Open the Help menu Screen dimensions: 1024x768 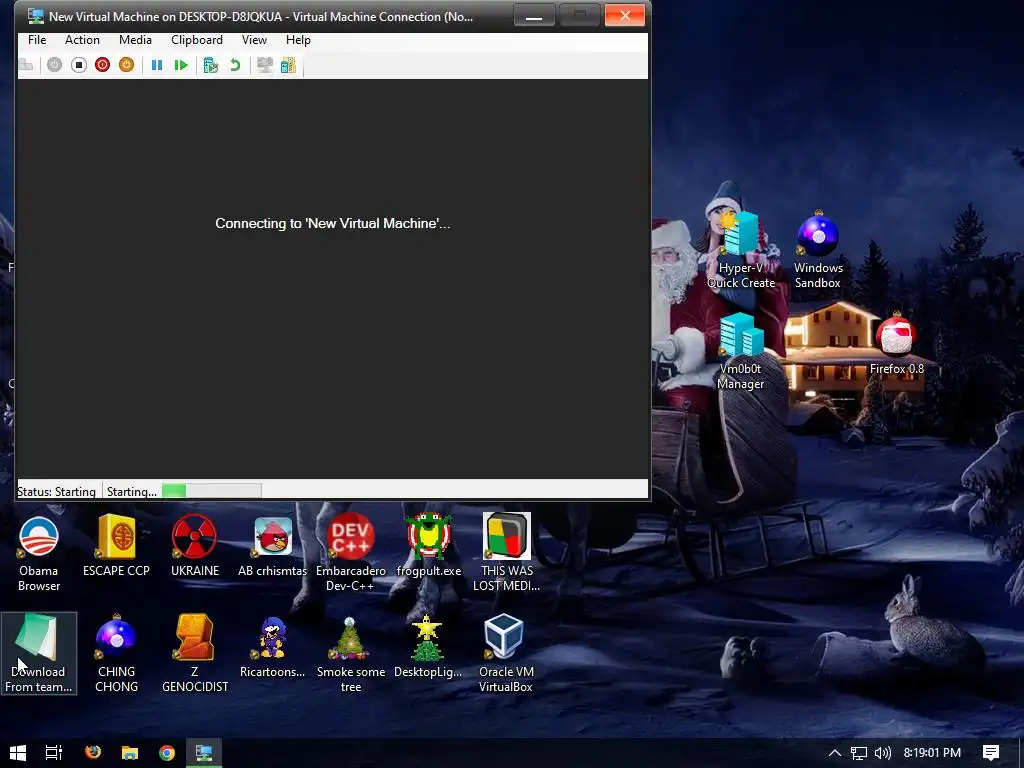298,40
